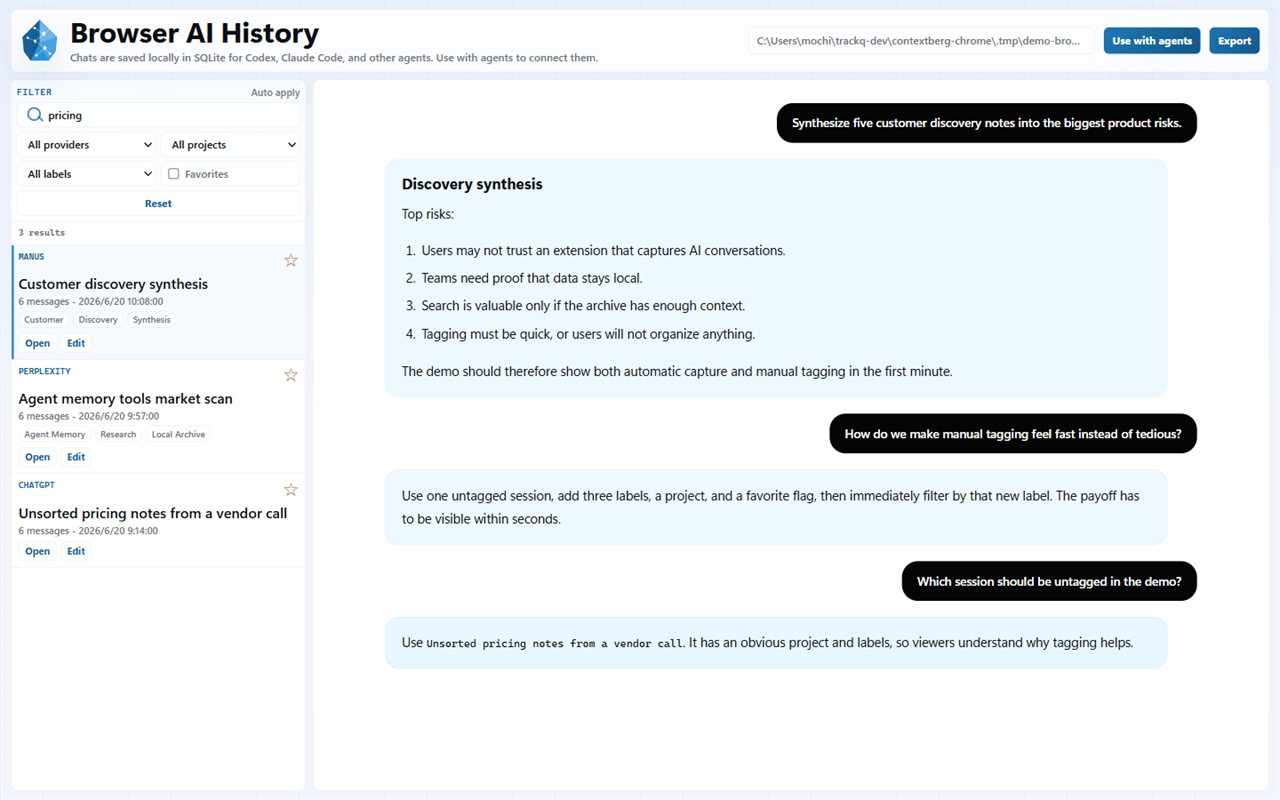Screen dimensions: 1280x800
Task: Click the Browser AI History title
Action: (x=194, y=34)
